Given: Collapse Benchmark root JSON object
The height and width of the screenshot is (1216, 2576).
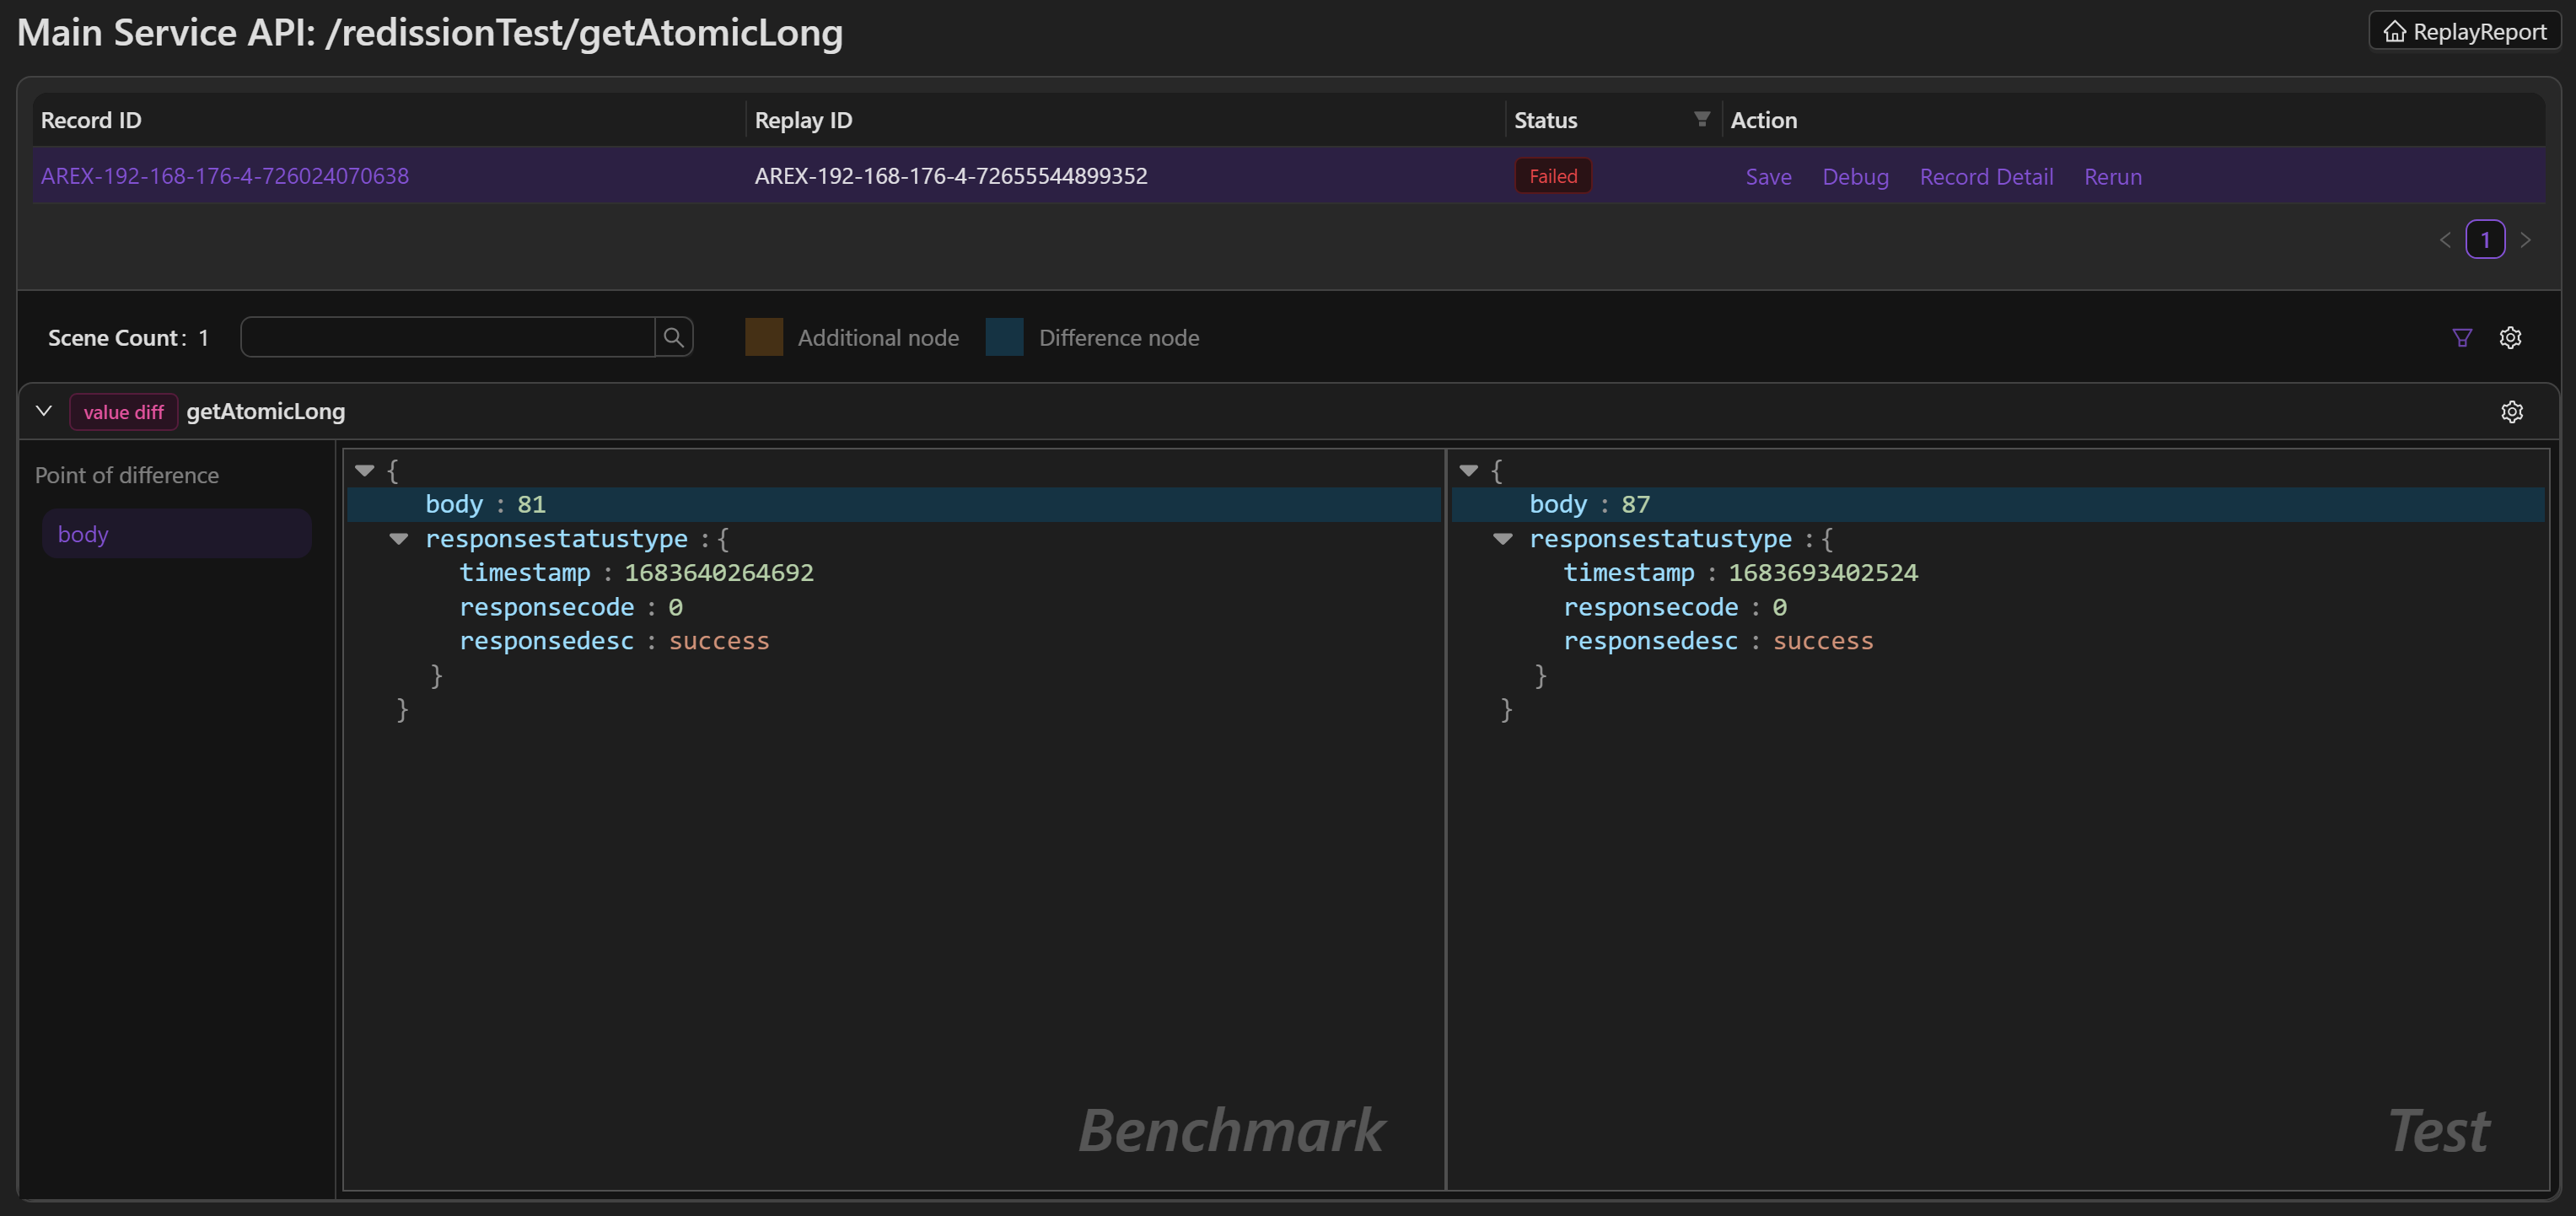Looking at the screenshot, I should [x=365, y=470].
